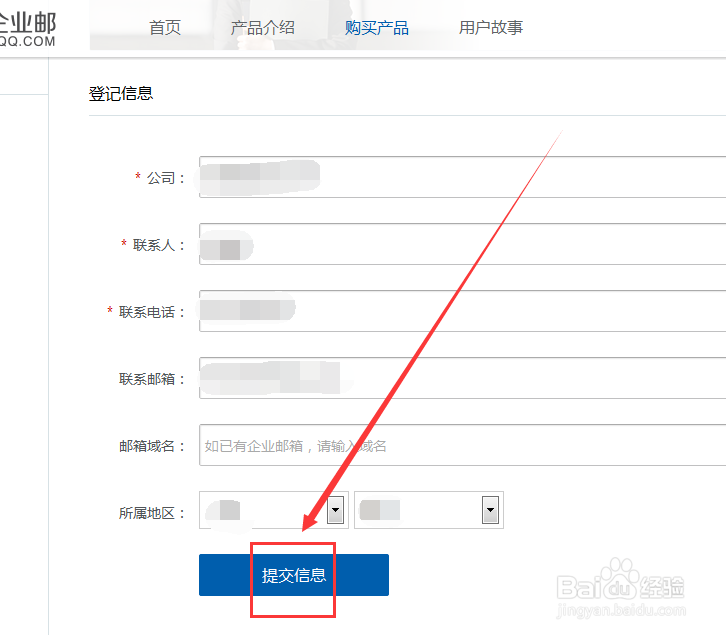Open the 首页 navigation tab

[165, 28]
